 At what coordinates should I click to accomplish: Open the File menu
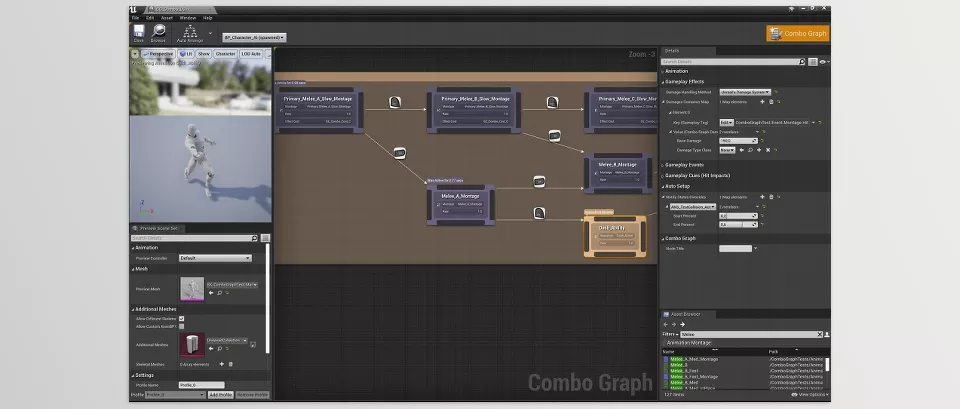click(x=136, y=18)
